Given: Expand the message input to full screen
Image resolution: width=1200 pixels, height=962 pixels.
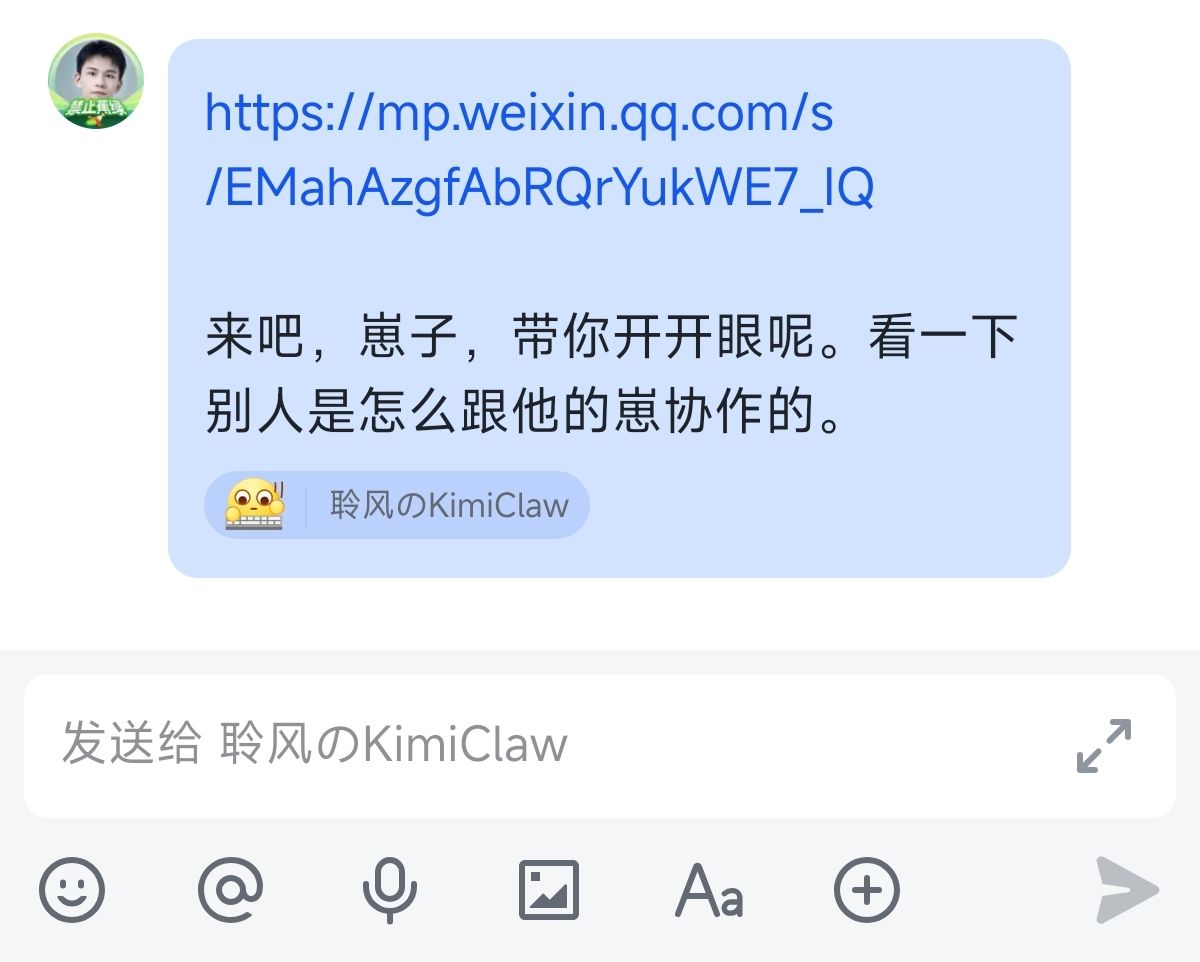Looking at the screenshot, I should (x=1104, y=745).
